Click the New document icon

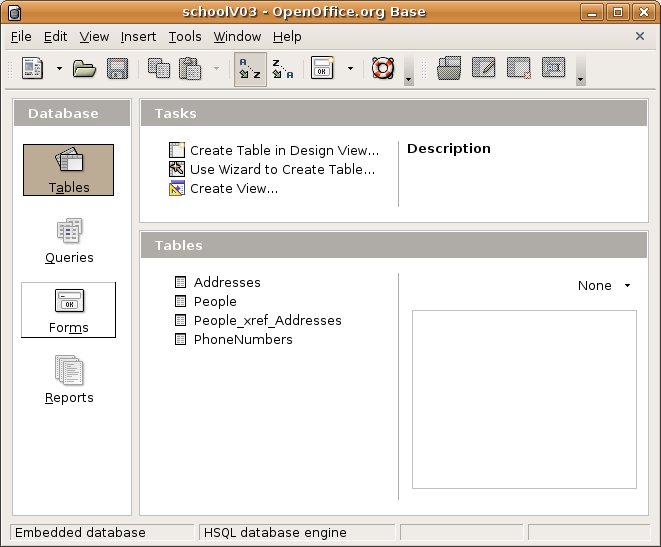[33, 68]
